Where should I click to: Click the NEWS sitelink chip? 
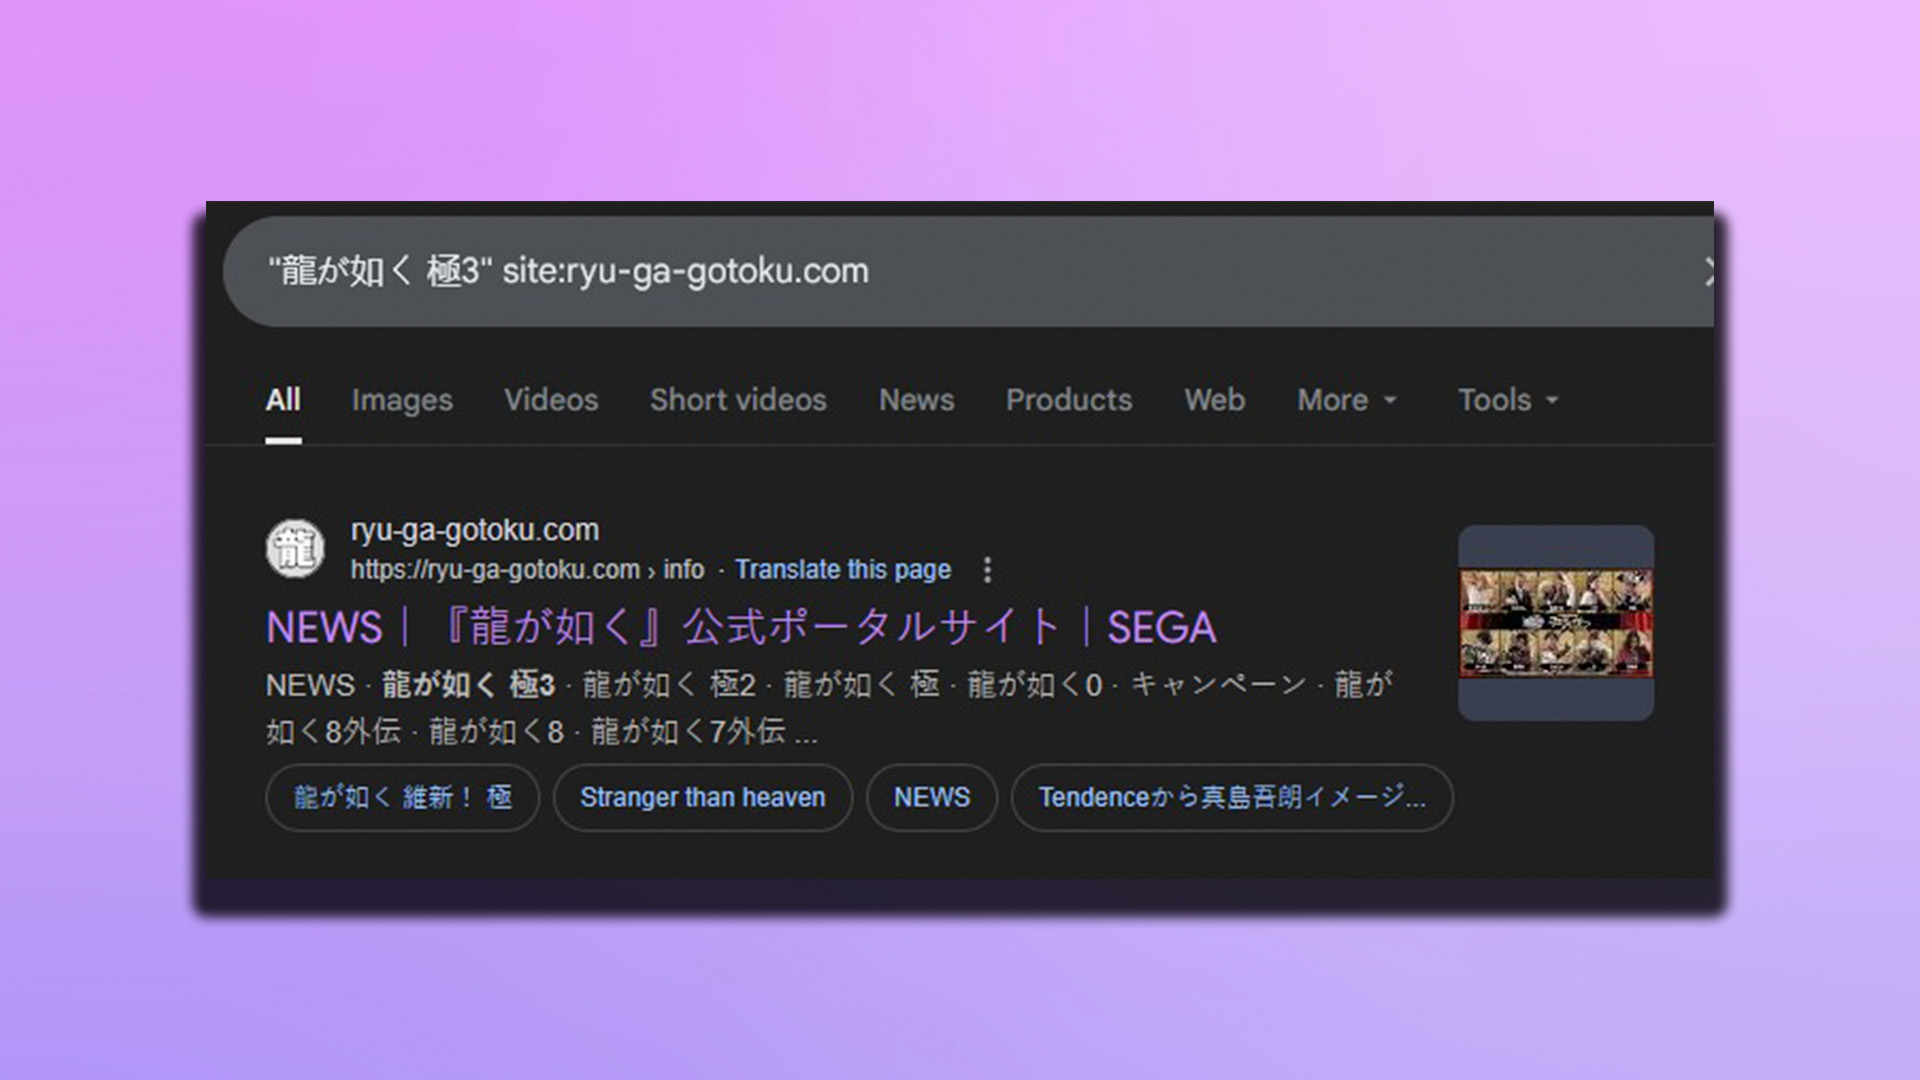[931, 797]
